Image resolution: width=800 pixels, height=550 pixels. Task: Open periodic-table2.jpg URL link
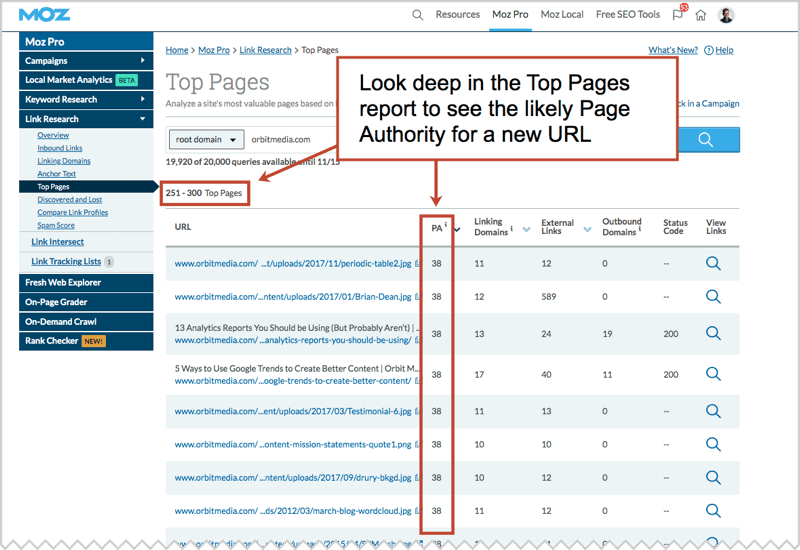[x=293, y=263]
